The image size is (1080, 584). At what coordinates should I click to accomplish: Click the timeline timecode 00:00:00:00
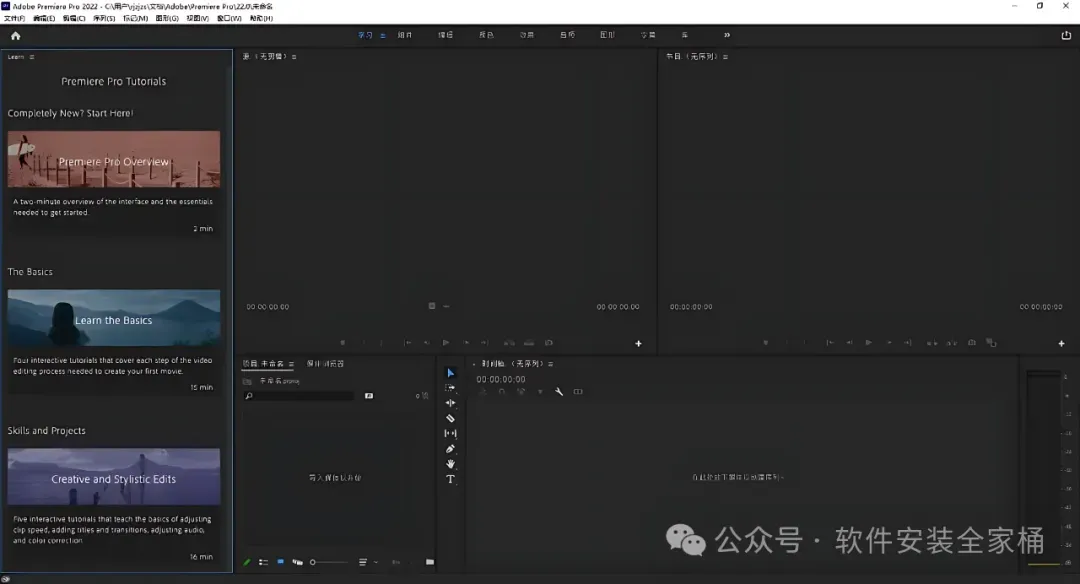(x=501, y=379)
